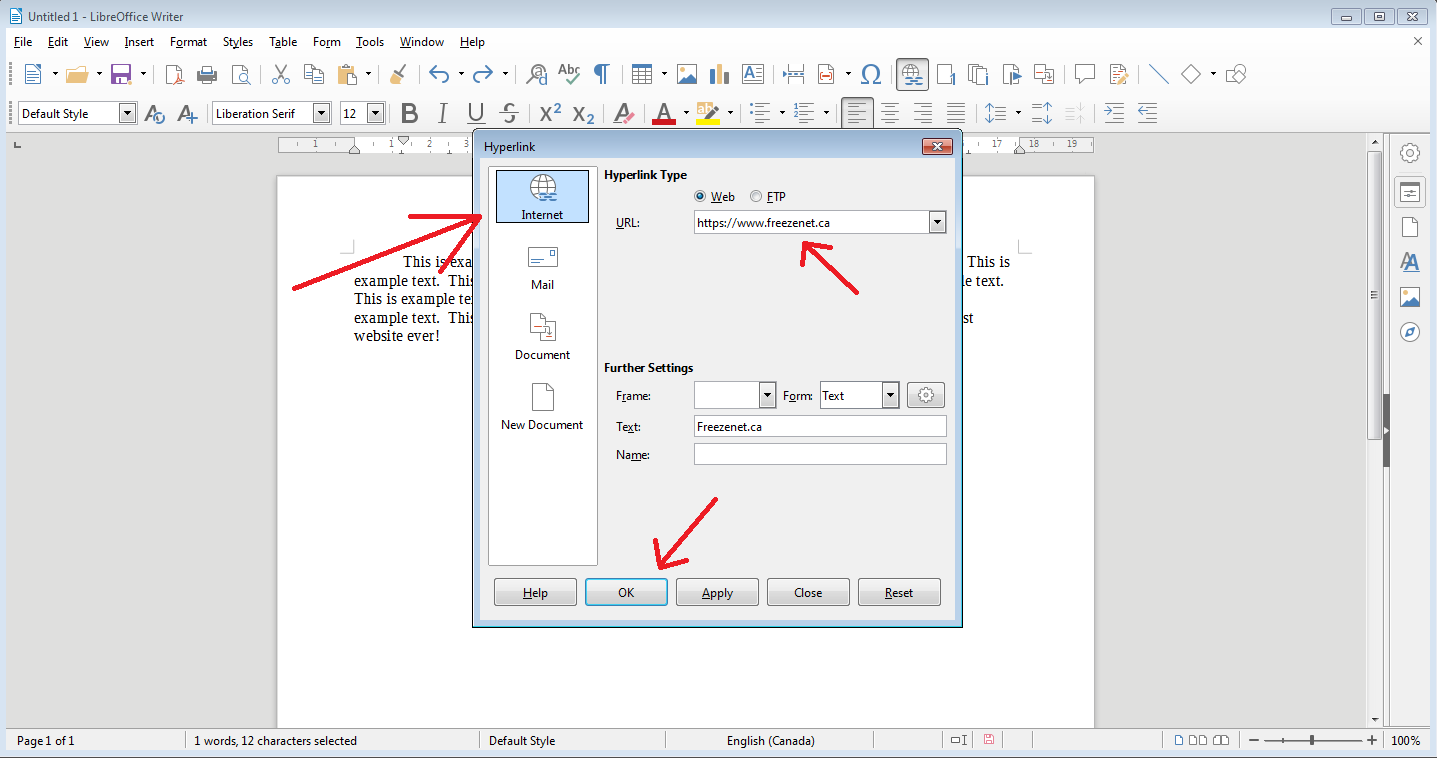Click the Reset button
This screenshot has height=758, width=1437.
(x=899, y=592)
